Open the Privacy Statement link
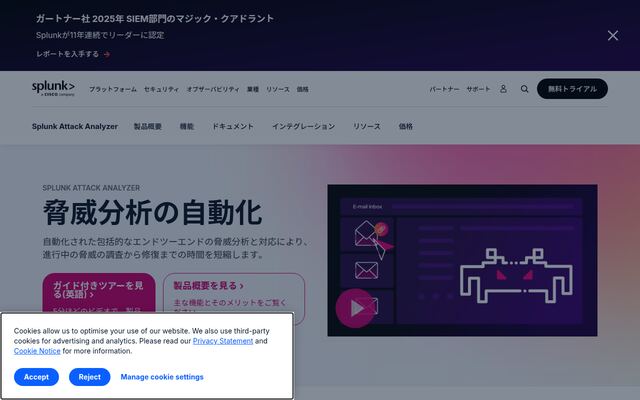This screenshot has width=640, height=400. click(x=223, y=341)
